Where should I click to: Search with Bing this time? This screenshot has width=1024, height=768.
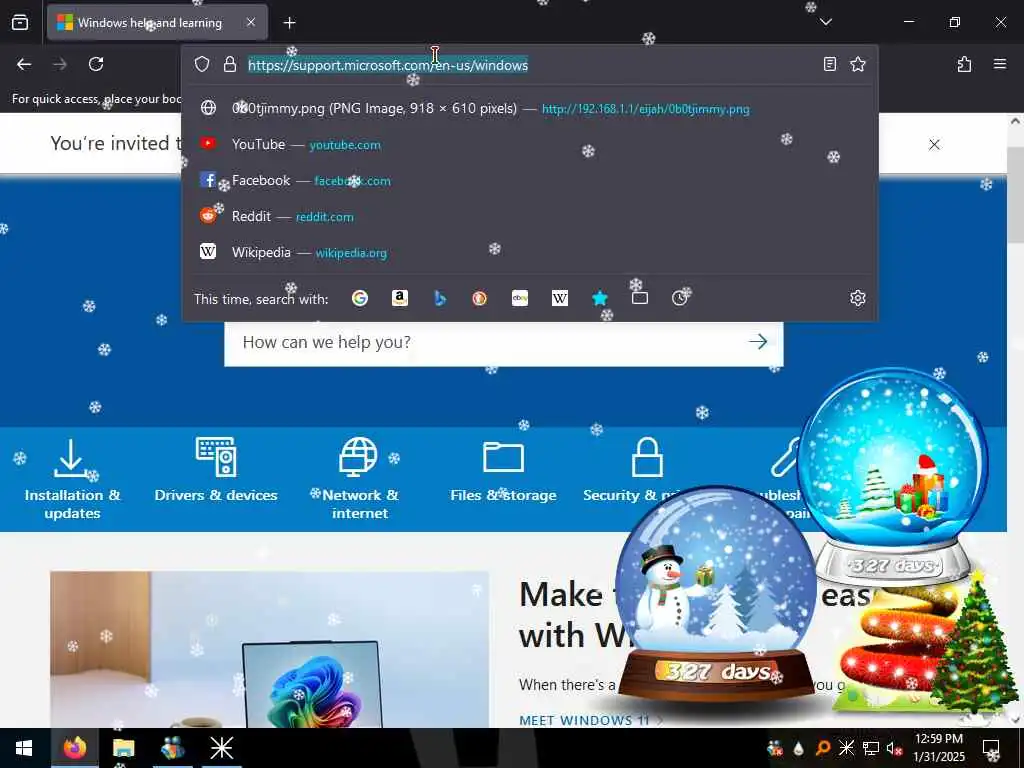click(440, 298)
